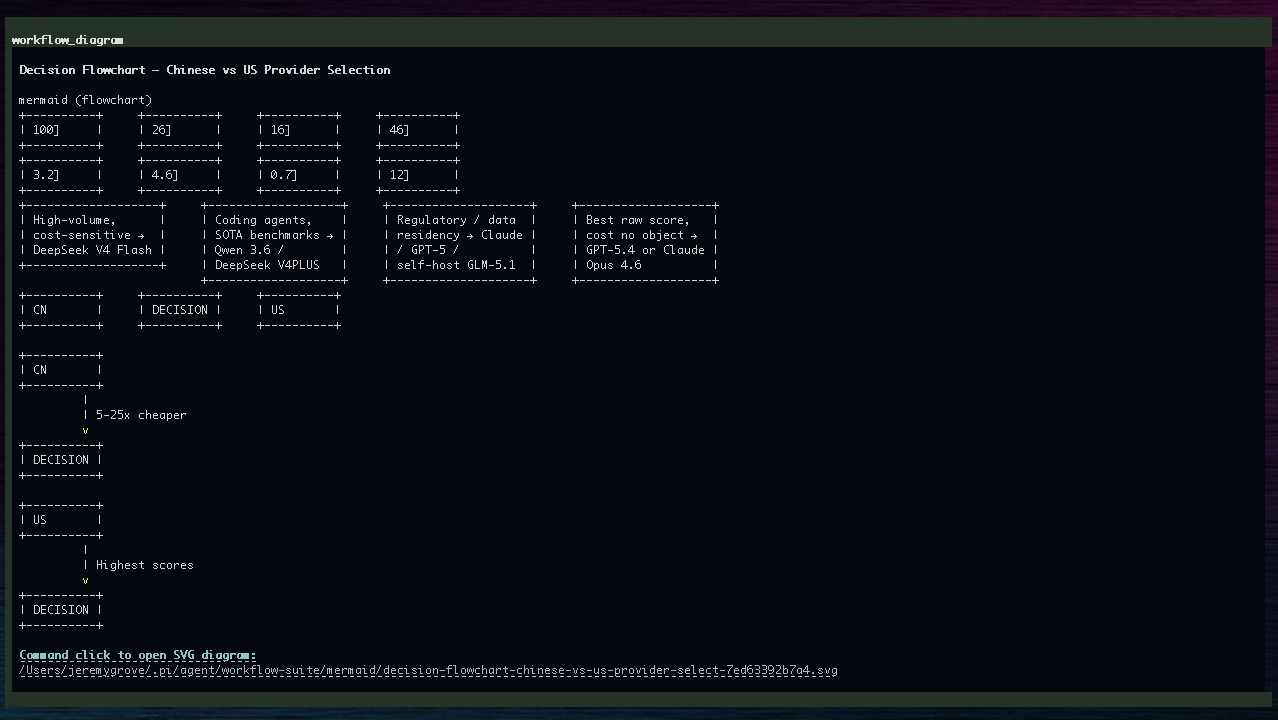
Task: Select the 'residency → Claude' line
Action: coord(460,235)
